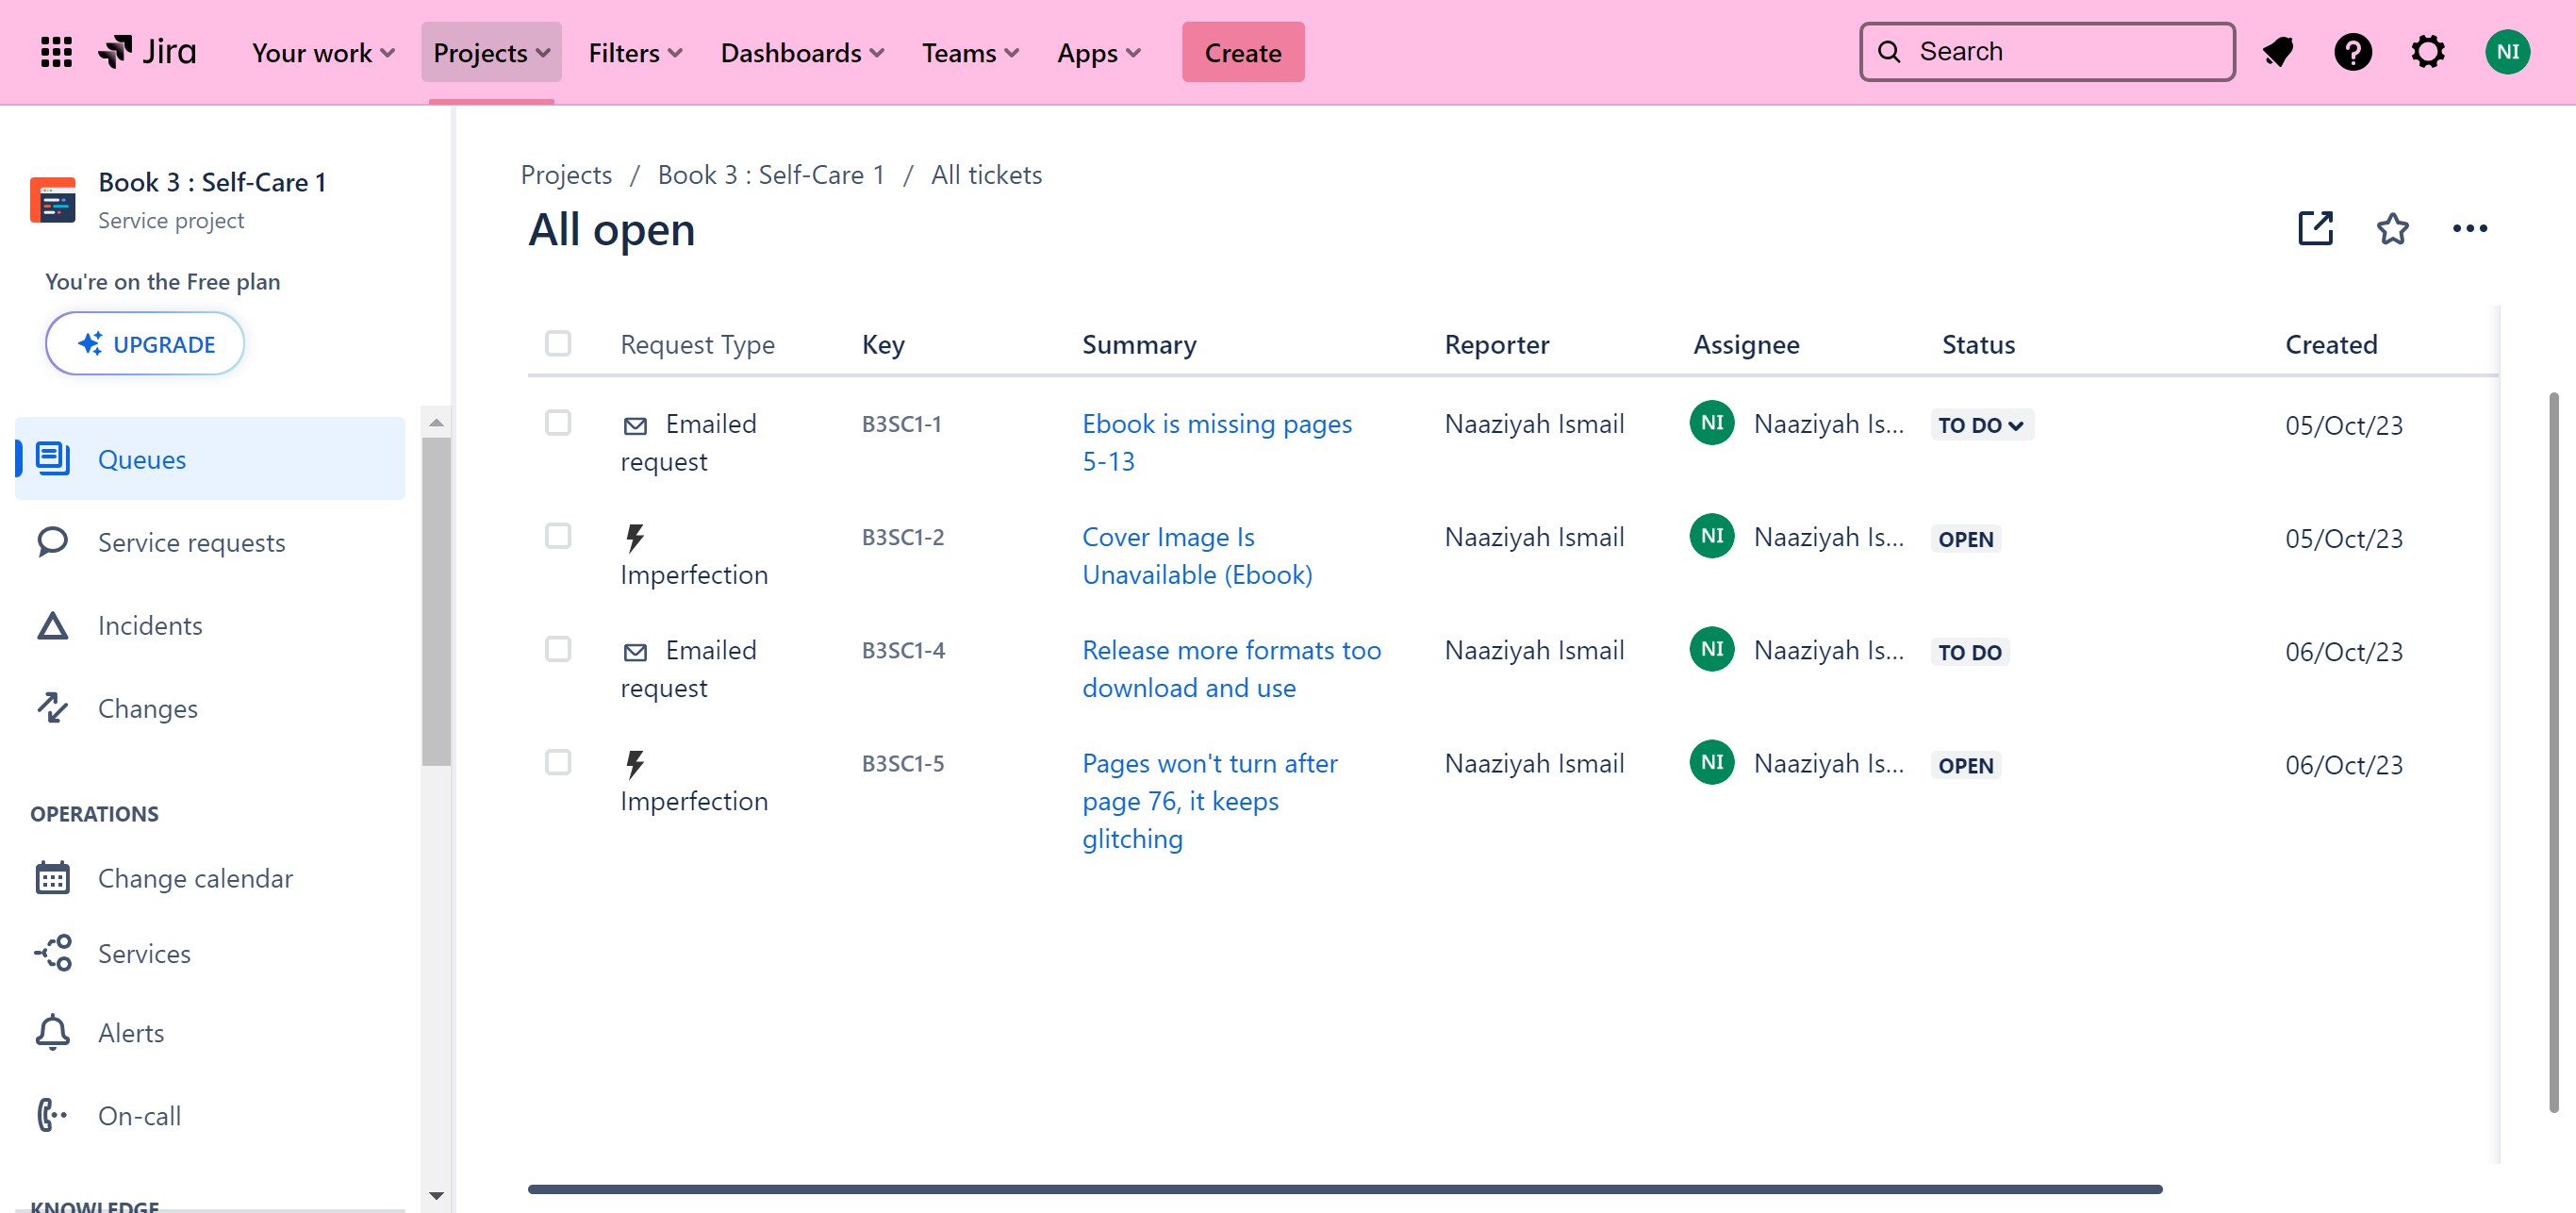Star the All open queue
The image size is (2576, 1213).
(x=2392, y=229)
